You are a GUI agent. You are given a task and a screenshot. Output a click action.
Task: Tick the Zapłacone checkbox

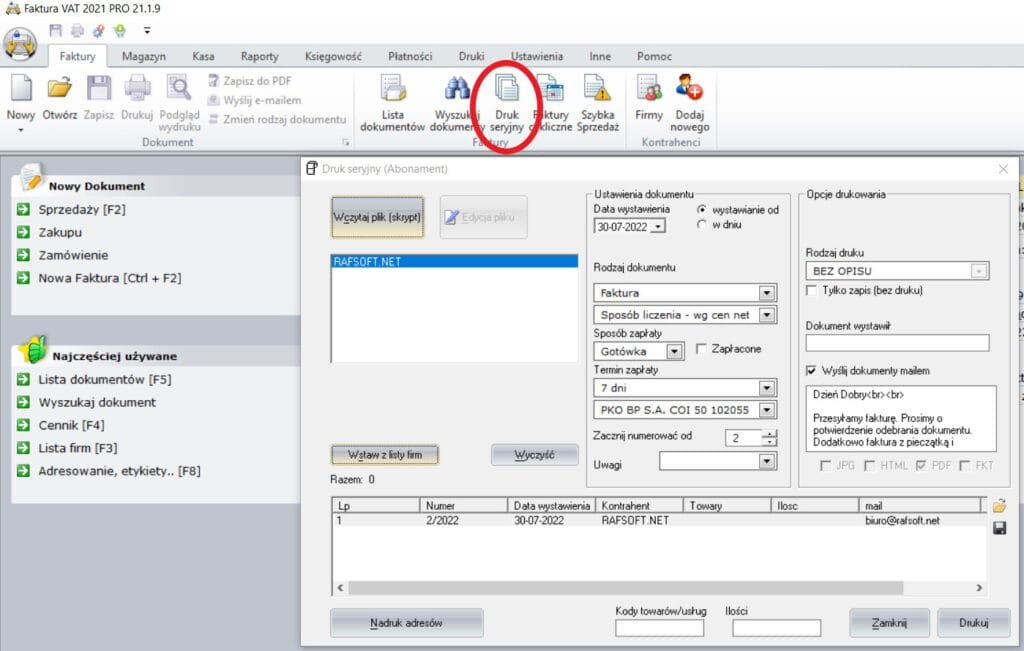click(702, 349)
